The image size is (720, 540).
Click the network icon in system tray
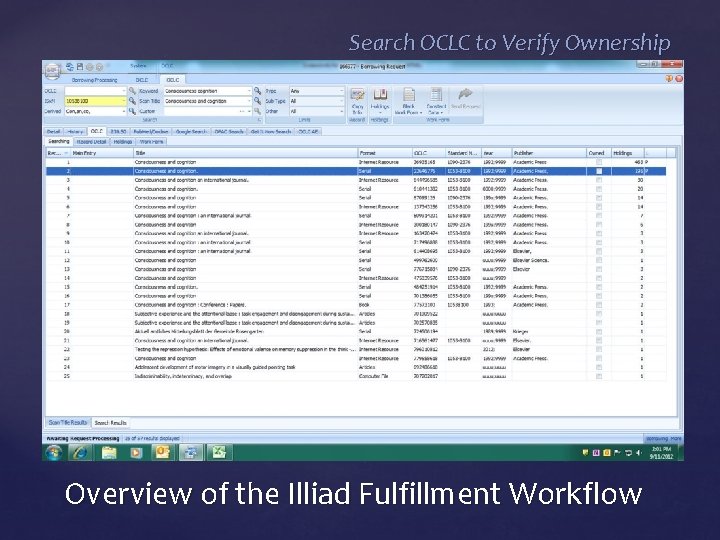coord(628,453)
